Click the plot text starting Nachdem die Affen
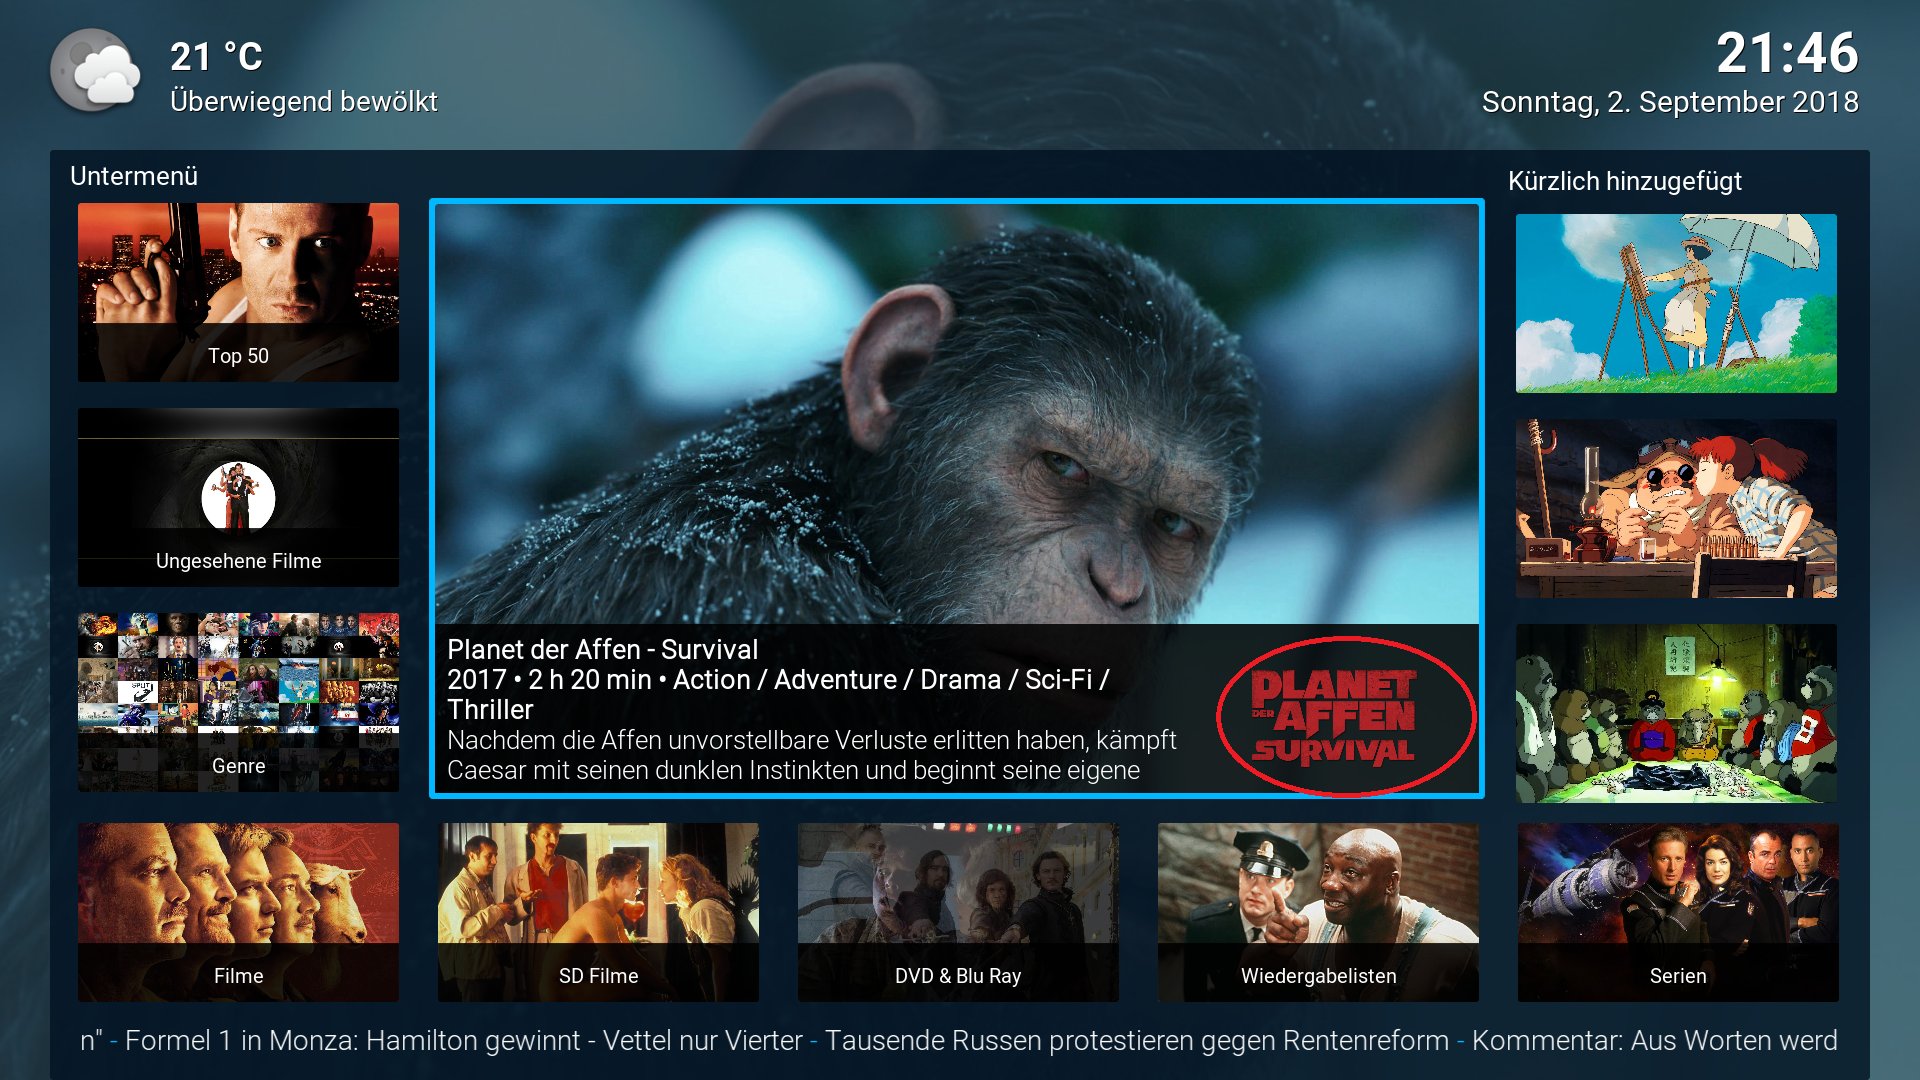The width and height of the screenshot is (1920, 1080). pos(811,755)
